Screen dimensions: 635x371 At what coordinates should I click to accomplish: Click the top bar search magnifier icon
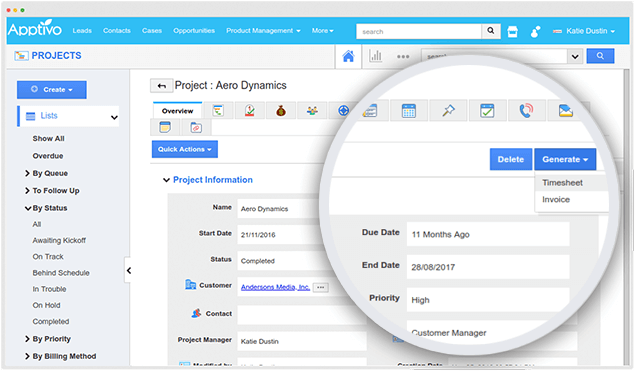click(x=490, y=31)
